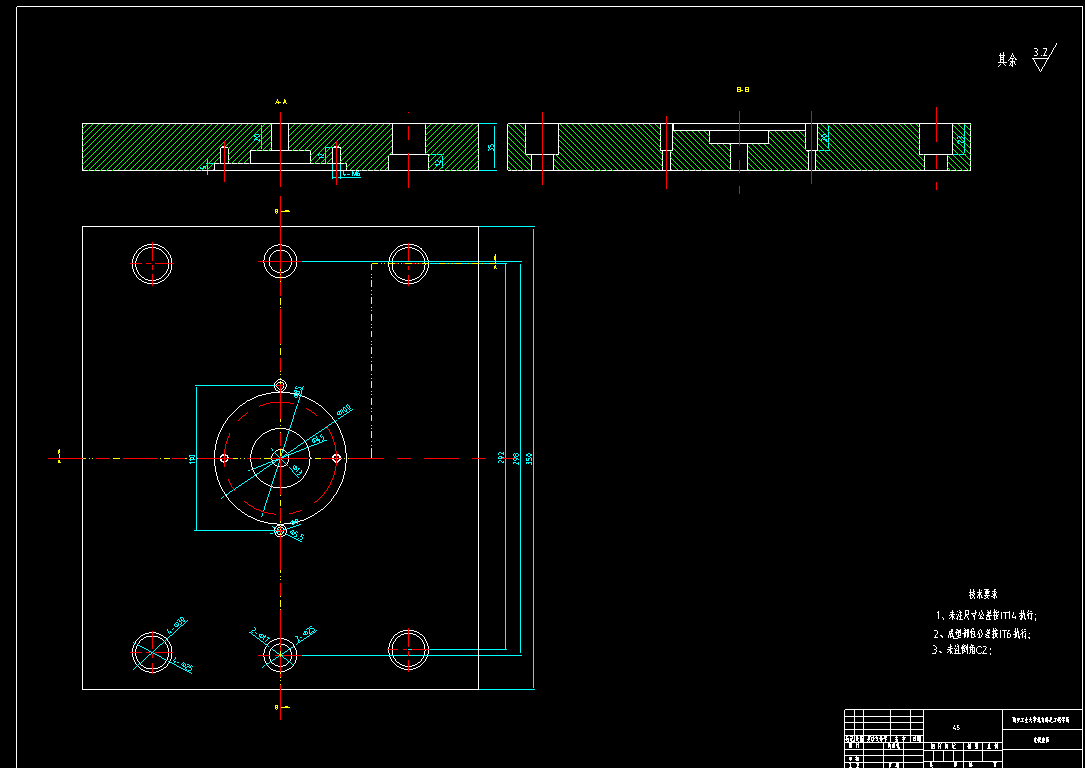The image size is (1085, 768).
Task: Select the 298 vertical dimension
Action: click(x=516, y=458)
